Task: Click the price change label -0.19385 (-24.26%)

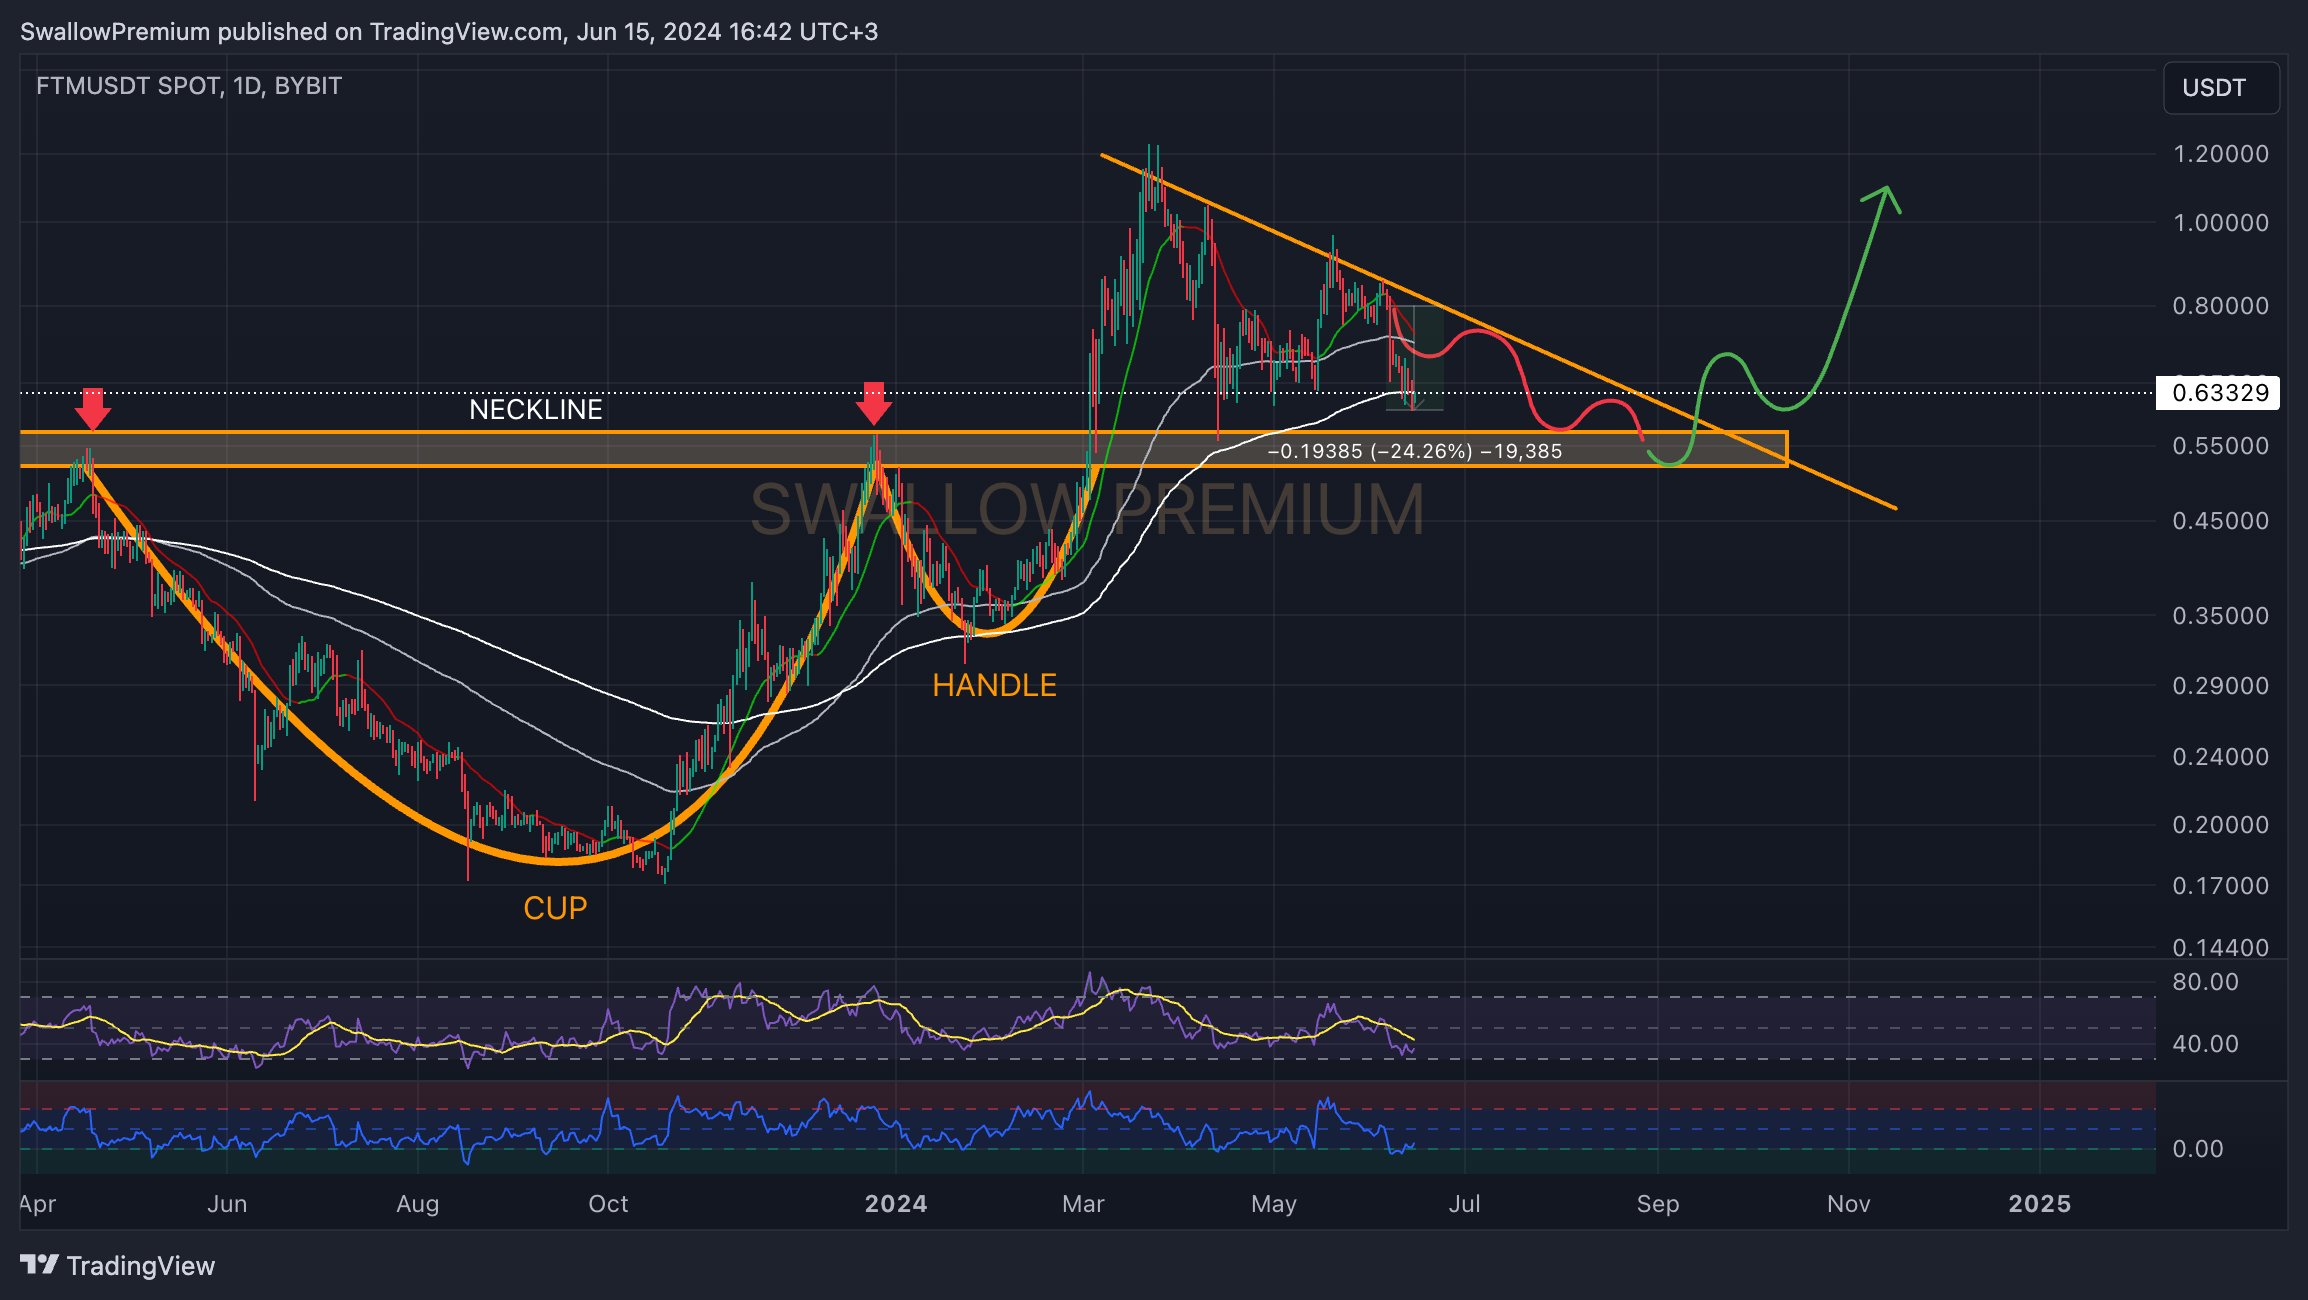Action: (1414, 451)
